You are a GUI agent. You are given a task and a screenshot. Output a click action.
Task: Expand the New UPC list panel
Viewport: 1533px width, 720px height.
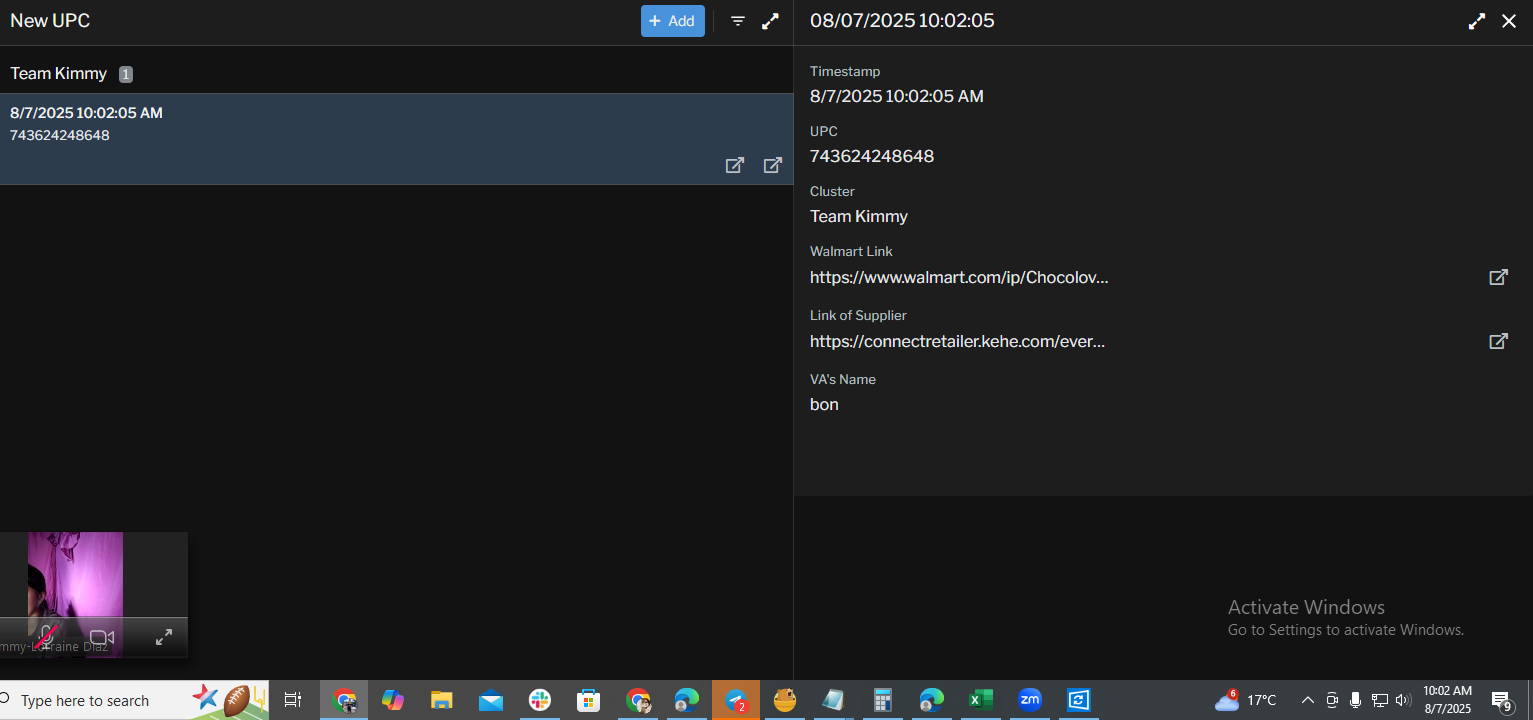770,21
